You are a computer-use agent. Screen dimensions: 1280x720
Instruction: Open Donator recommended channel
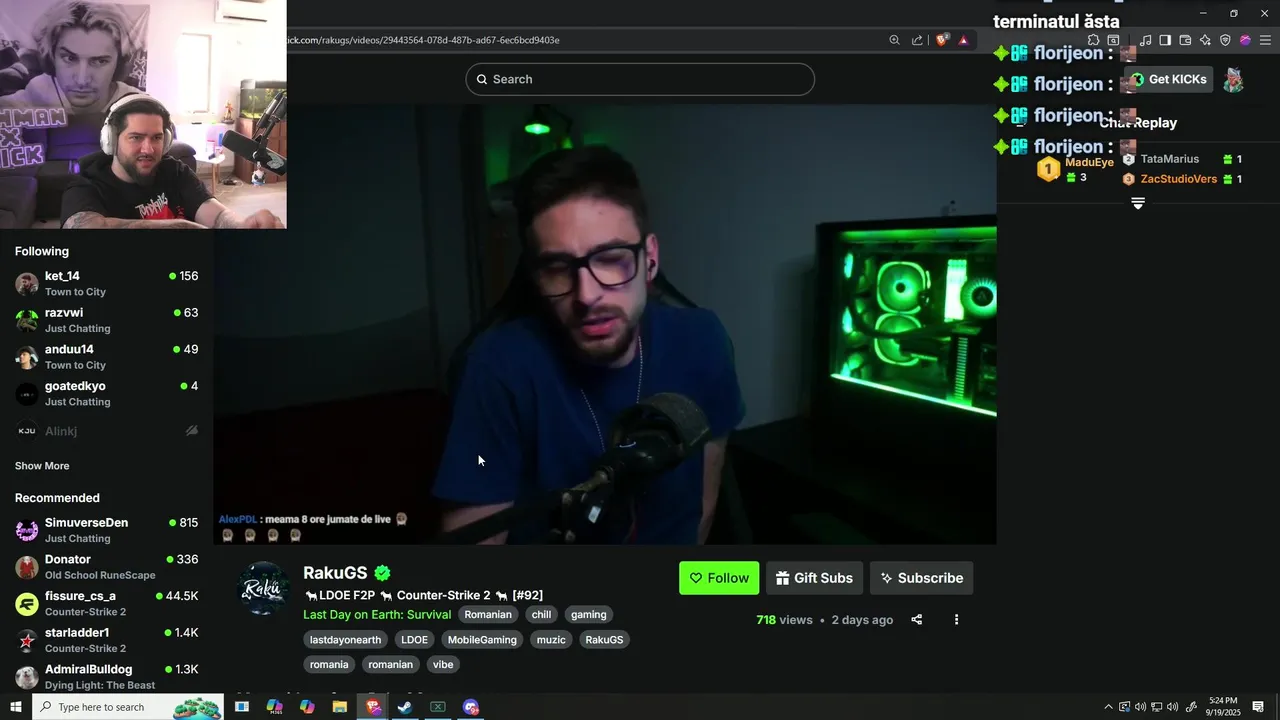(106, 567)
